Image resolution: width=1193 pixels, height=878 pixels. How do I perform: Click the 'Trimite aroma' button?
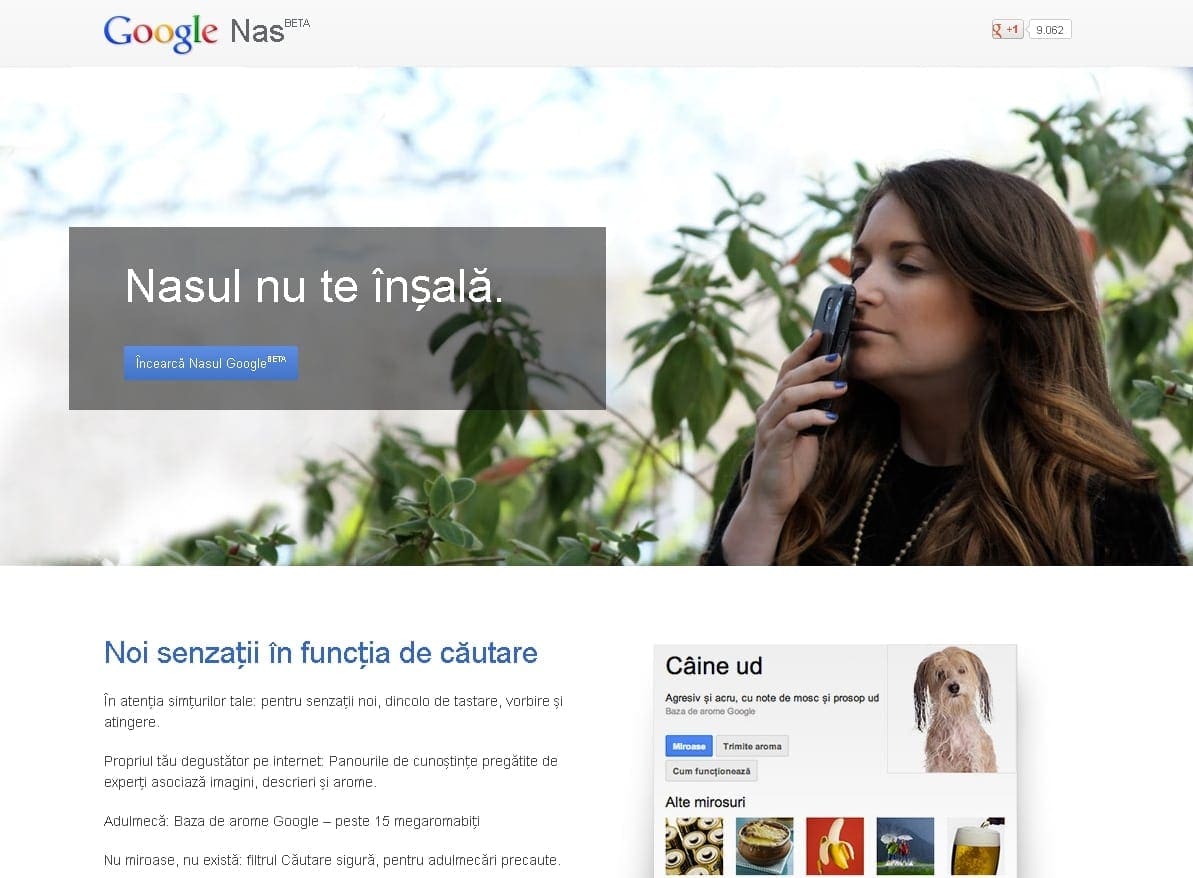[752, 746]
